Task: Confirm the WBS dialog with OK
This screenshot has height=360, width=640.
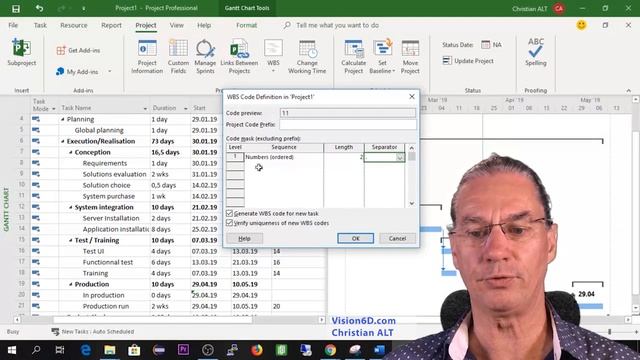Action: [x=356, y=238]
